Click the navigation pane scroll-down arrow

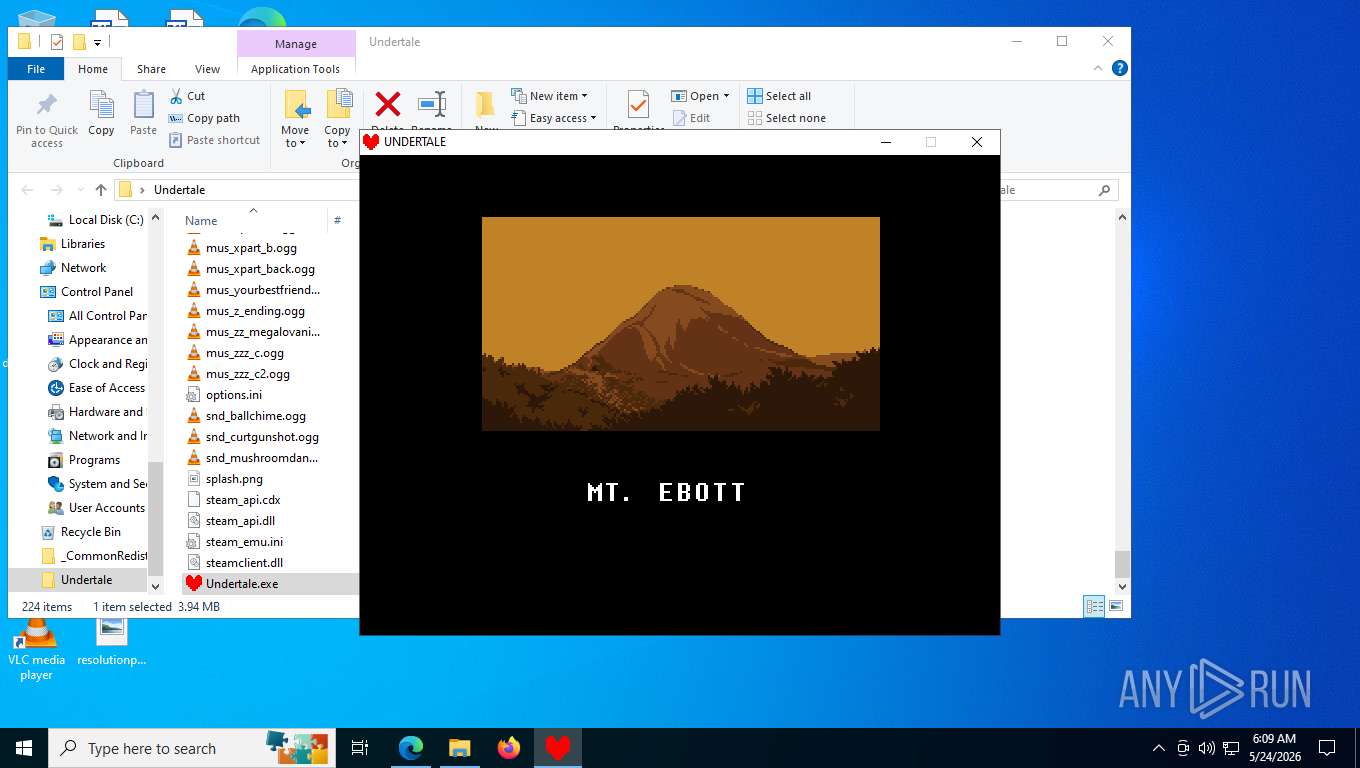click(x=155, y=586)
